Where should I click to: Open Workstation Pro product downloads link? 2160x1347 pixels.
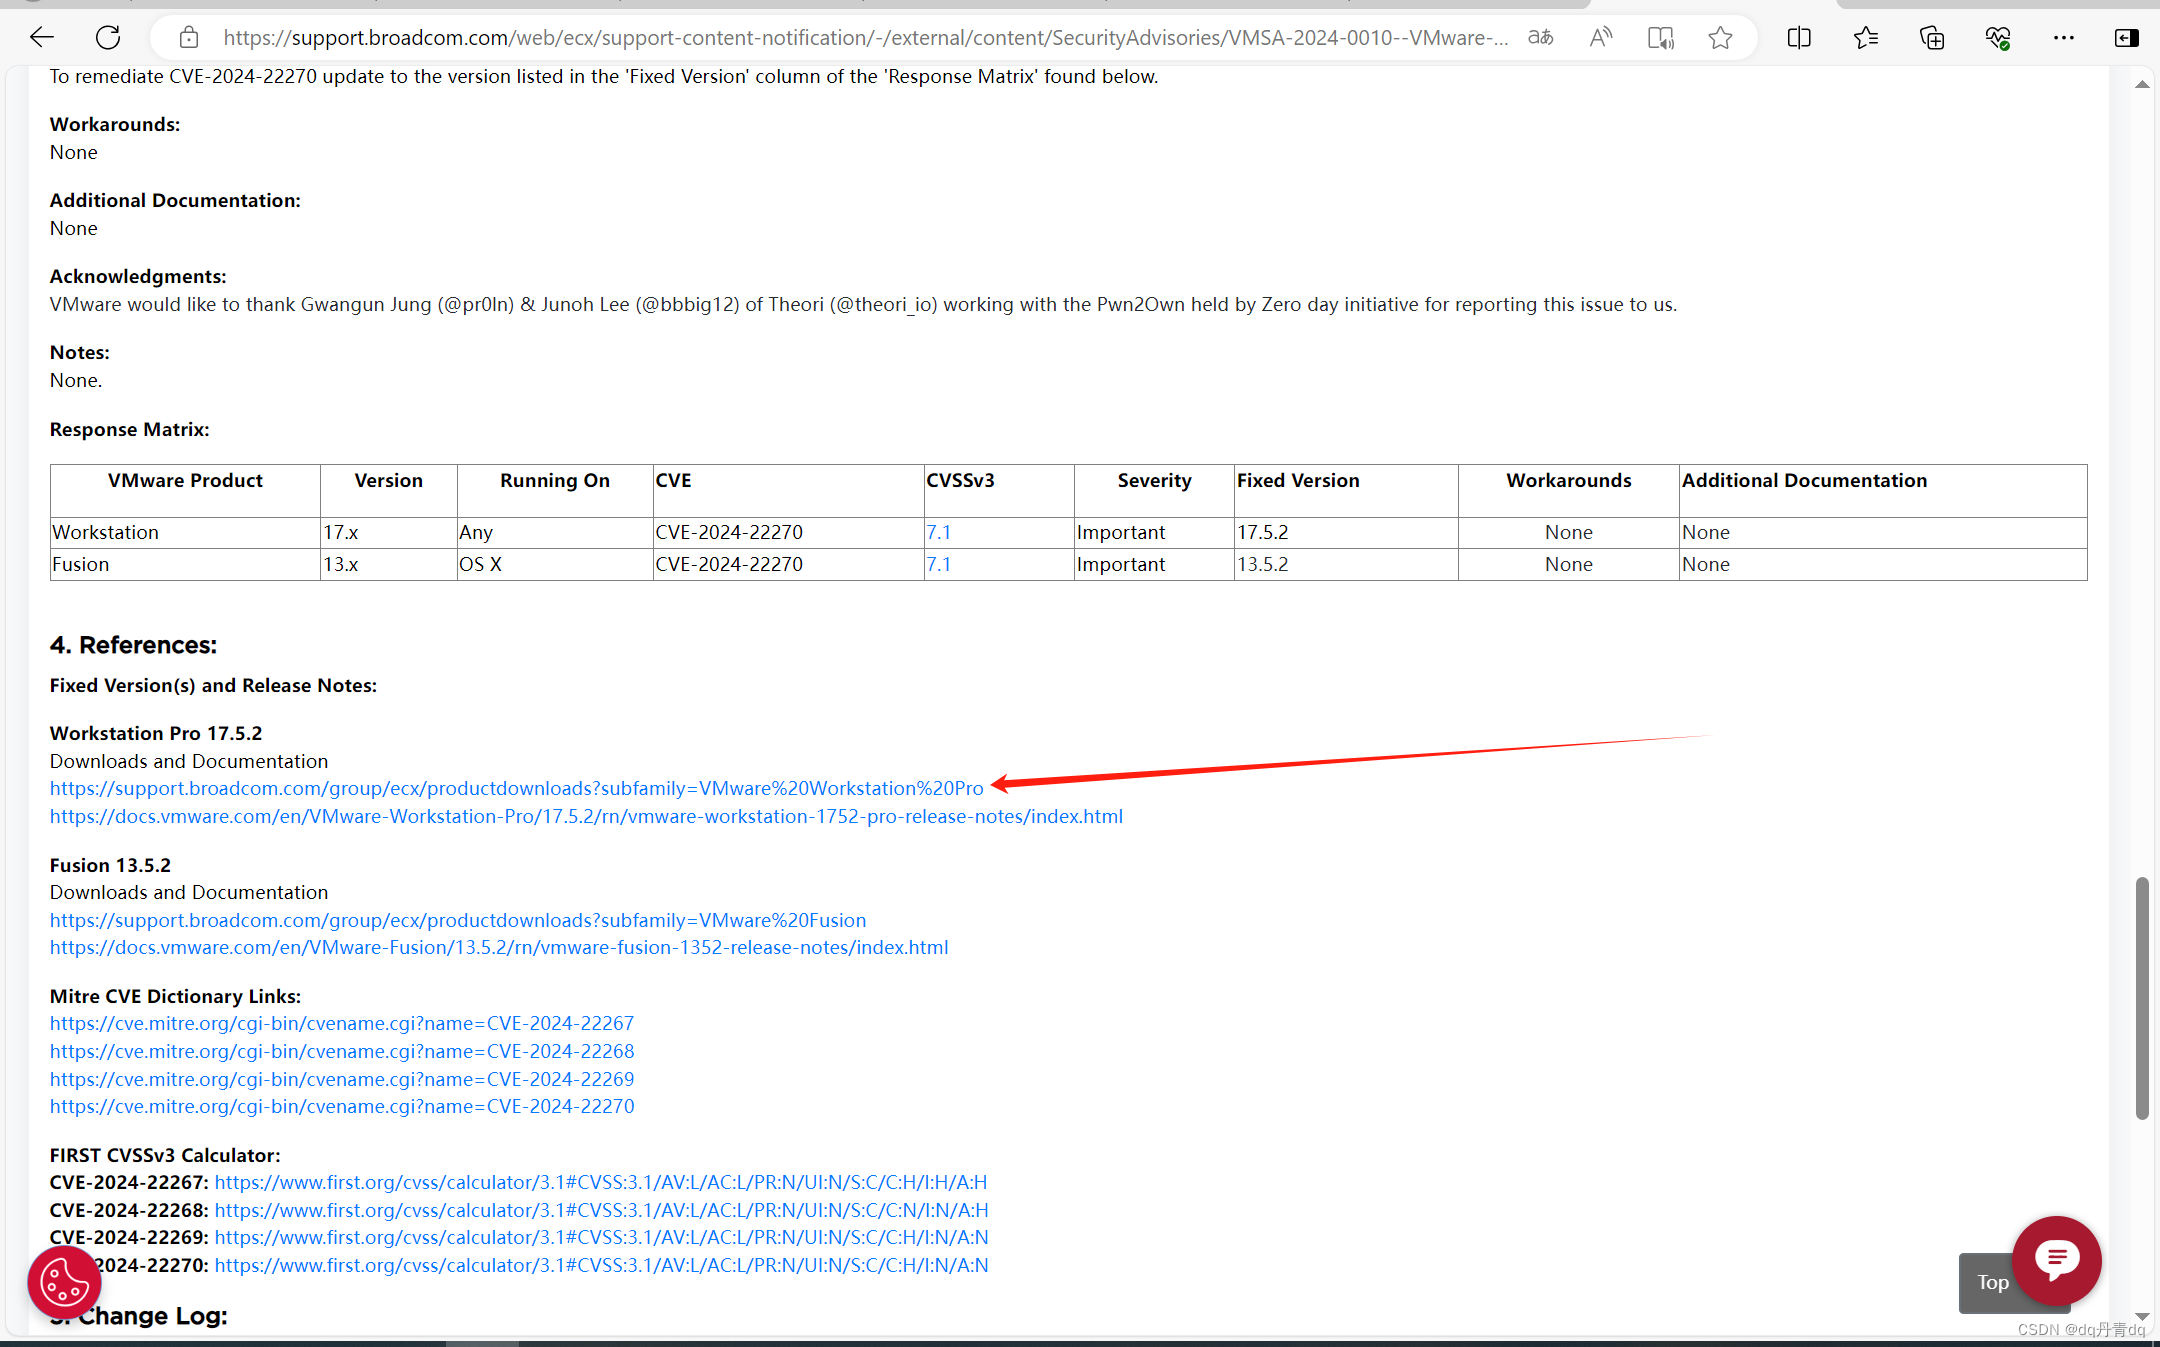pos(516,789)
